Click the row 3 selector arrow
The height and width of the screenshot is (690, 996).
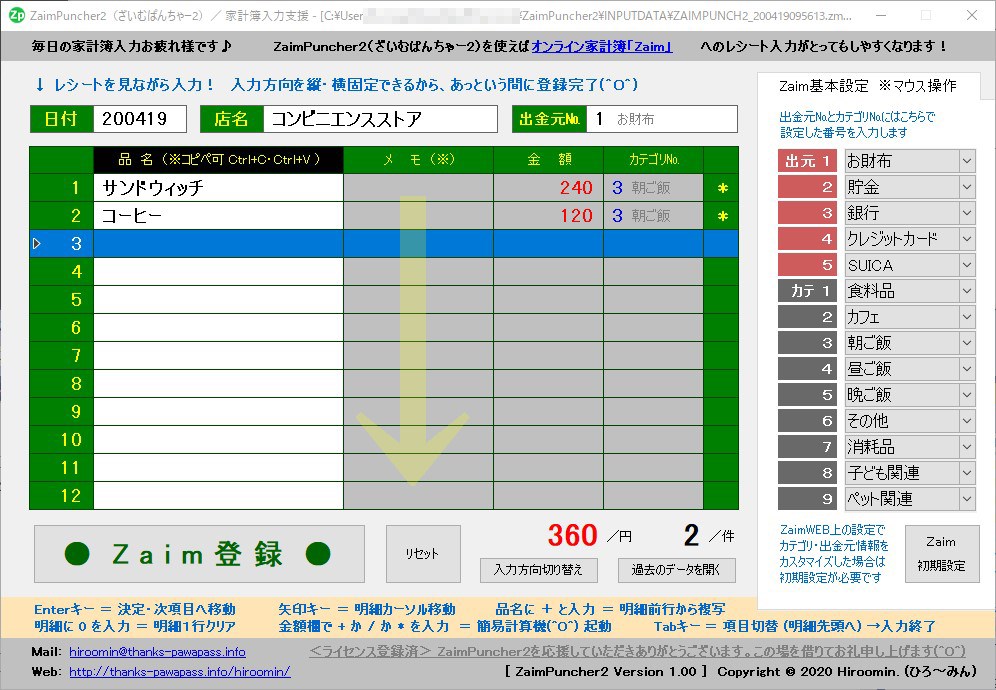(x=37, y=243)
